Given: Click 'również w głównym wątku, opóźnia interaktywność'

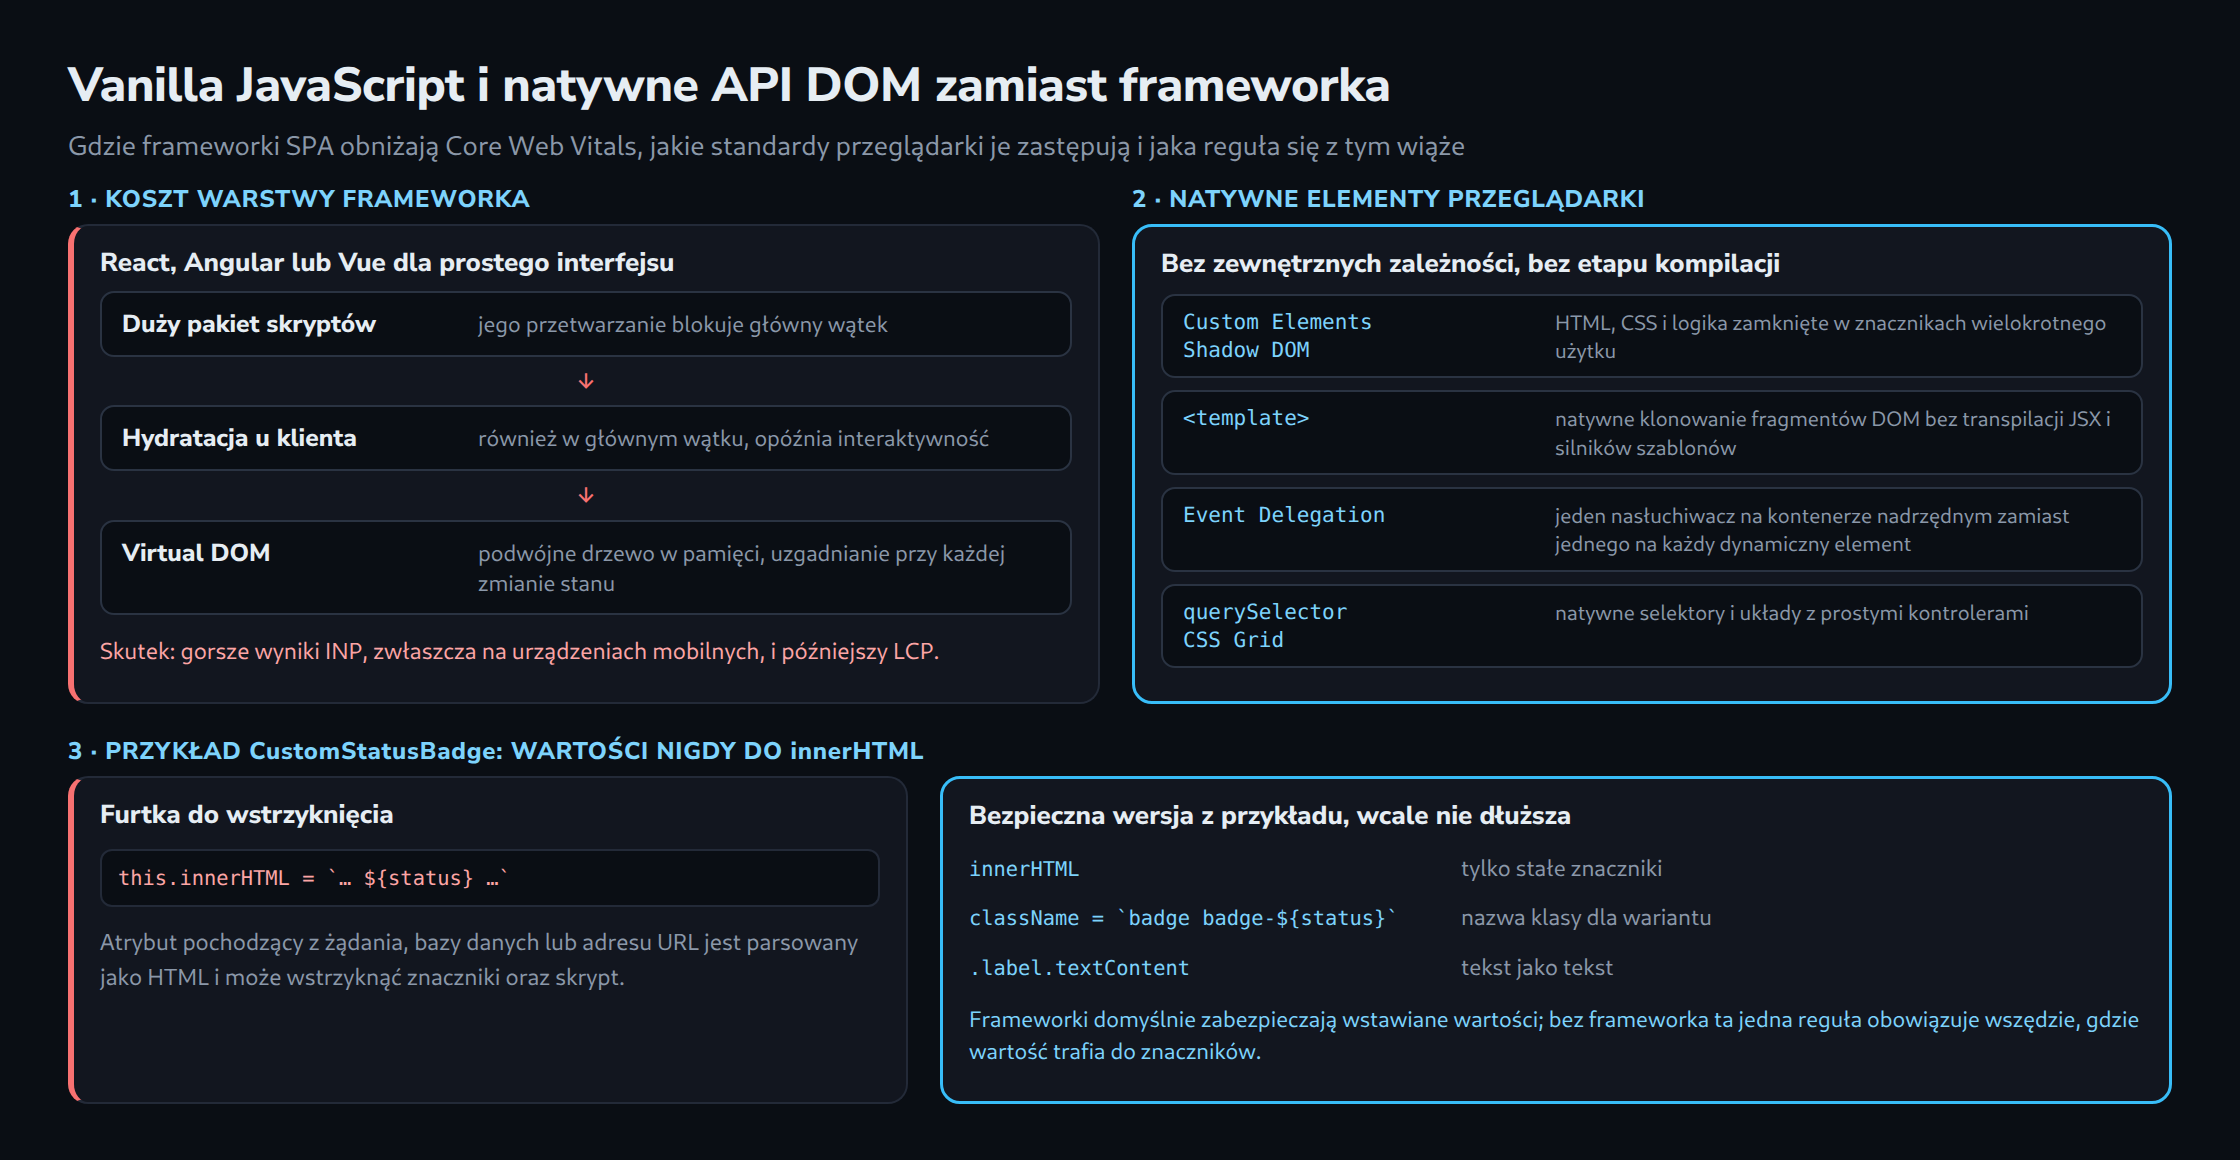Looking at the screenshot, I should tap(733, 439).
